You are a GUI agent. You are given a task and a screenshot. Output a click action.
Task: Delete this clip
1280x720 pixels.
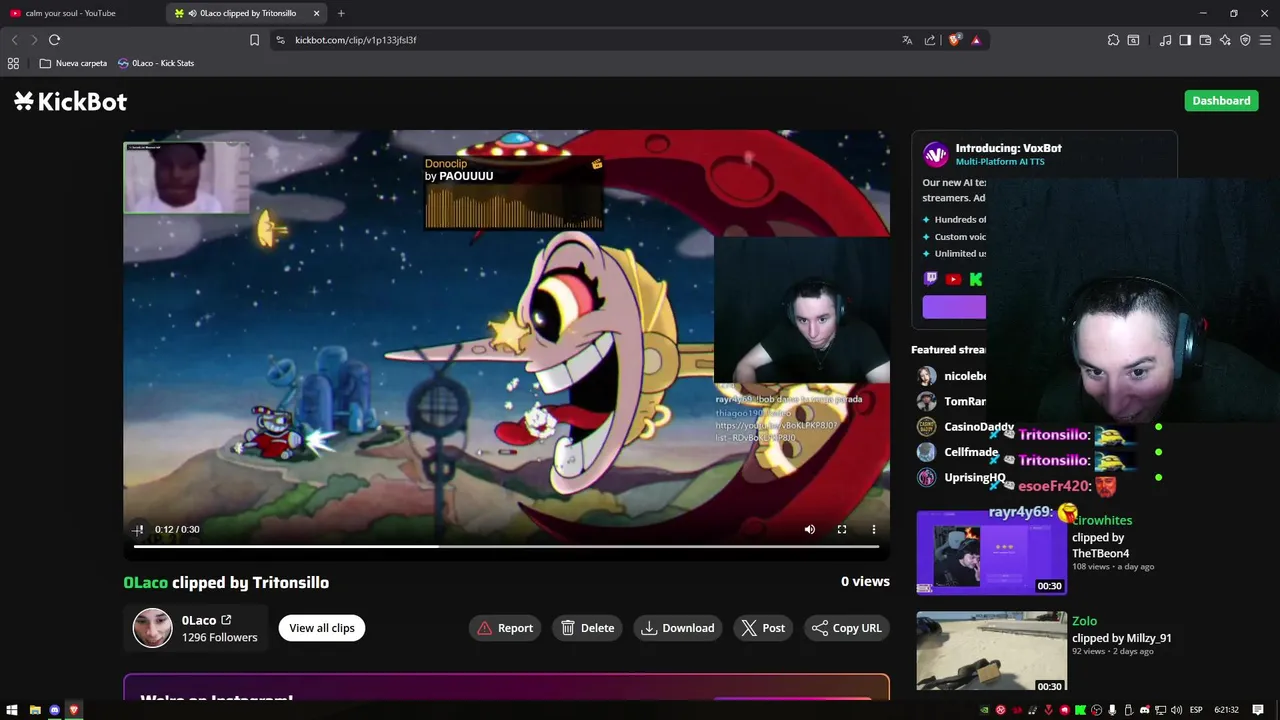pyautogui.click(x=588, y=628)
